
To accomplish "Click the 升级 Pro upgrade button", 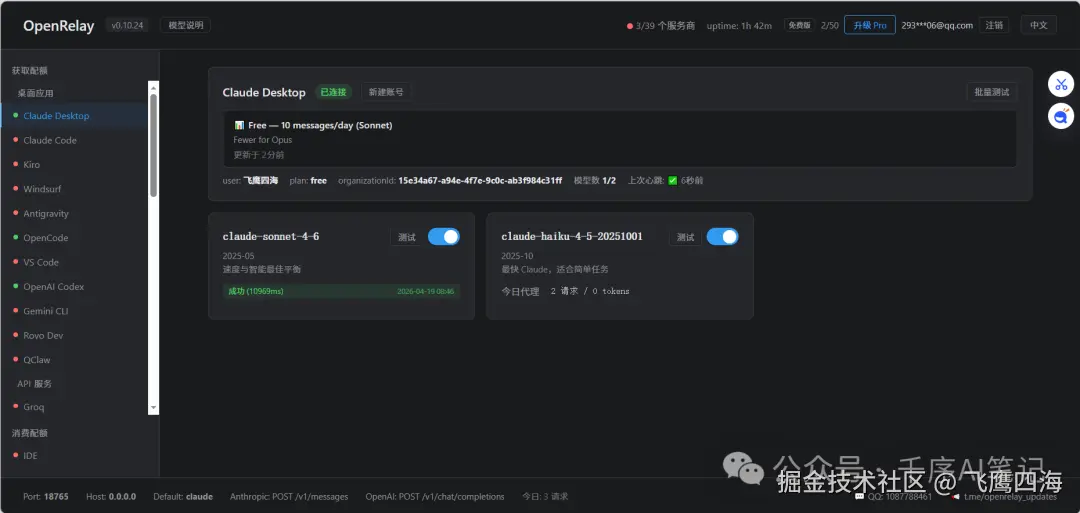I will click(869, 25).
